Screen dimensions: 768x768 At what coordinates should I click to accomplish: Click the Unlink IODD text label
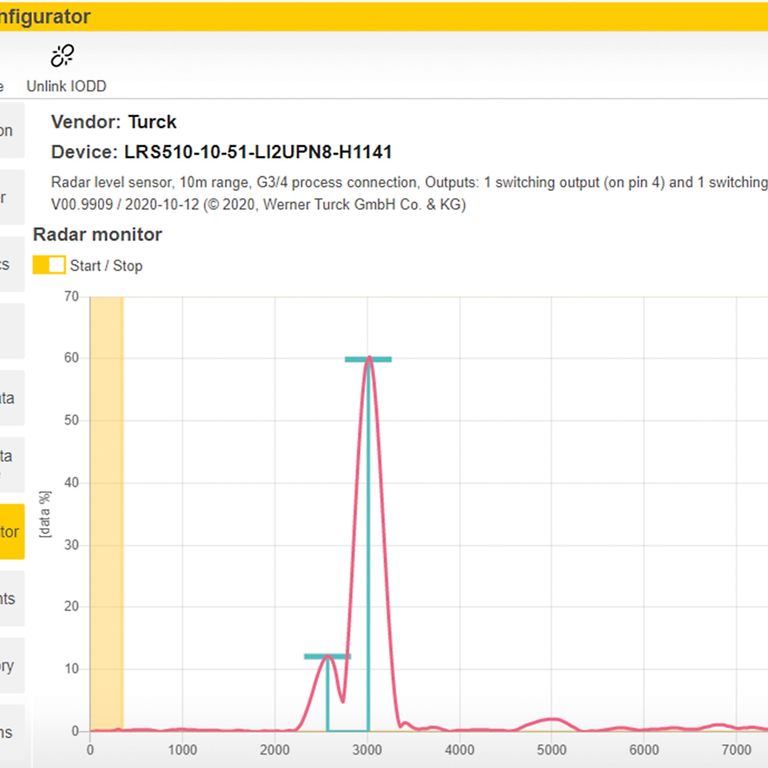[x=66, y=86]
